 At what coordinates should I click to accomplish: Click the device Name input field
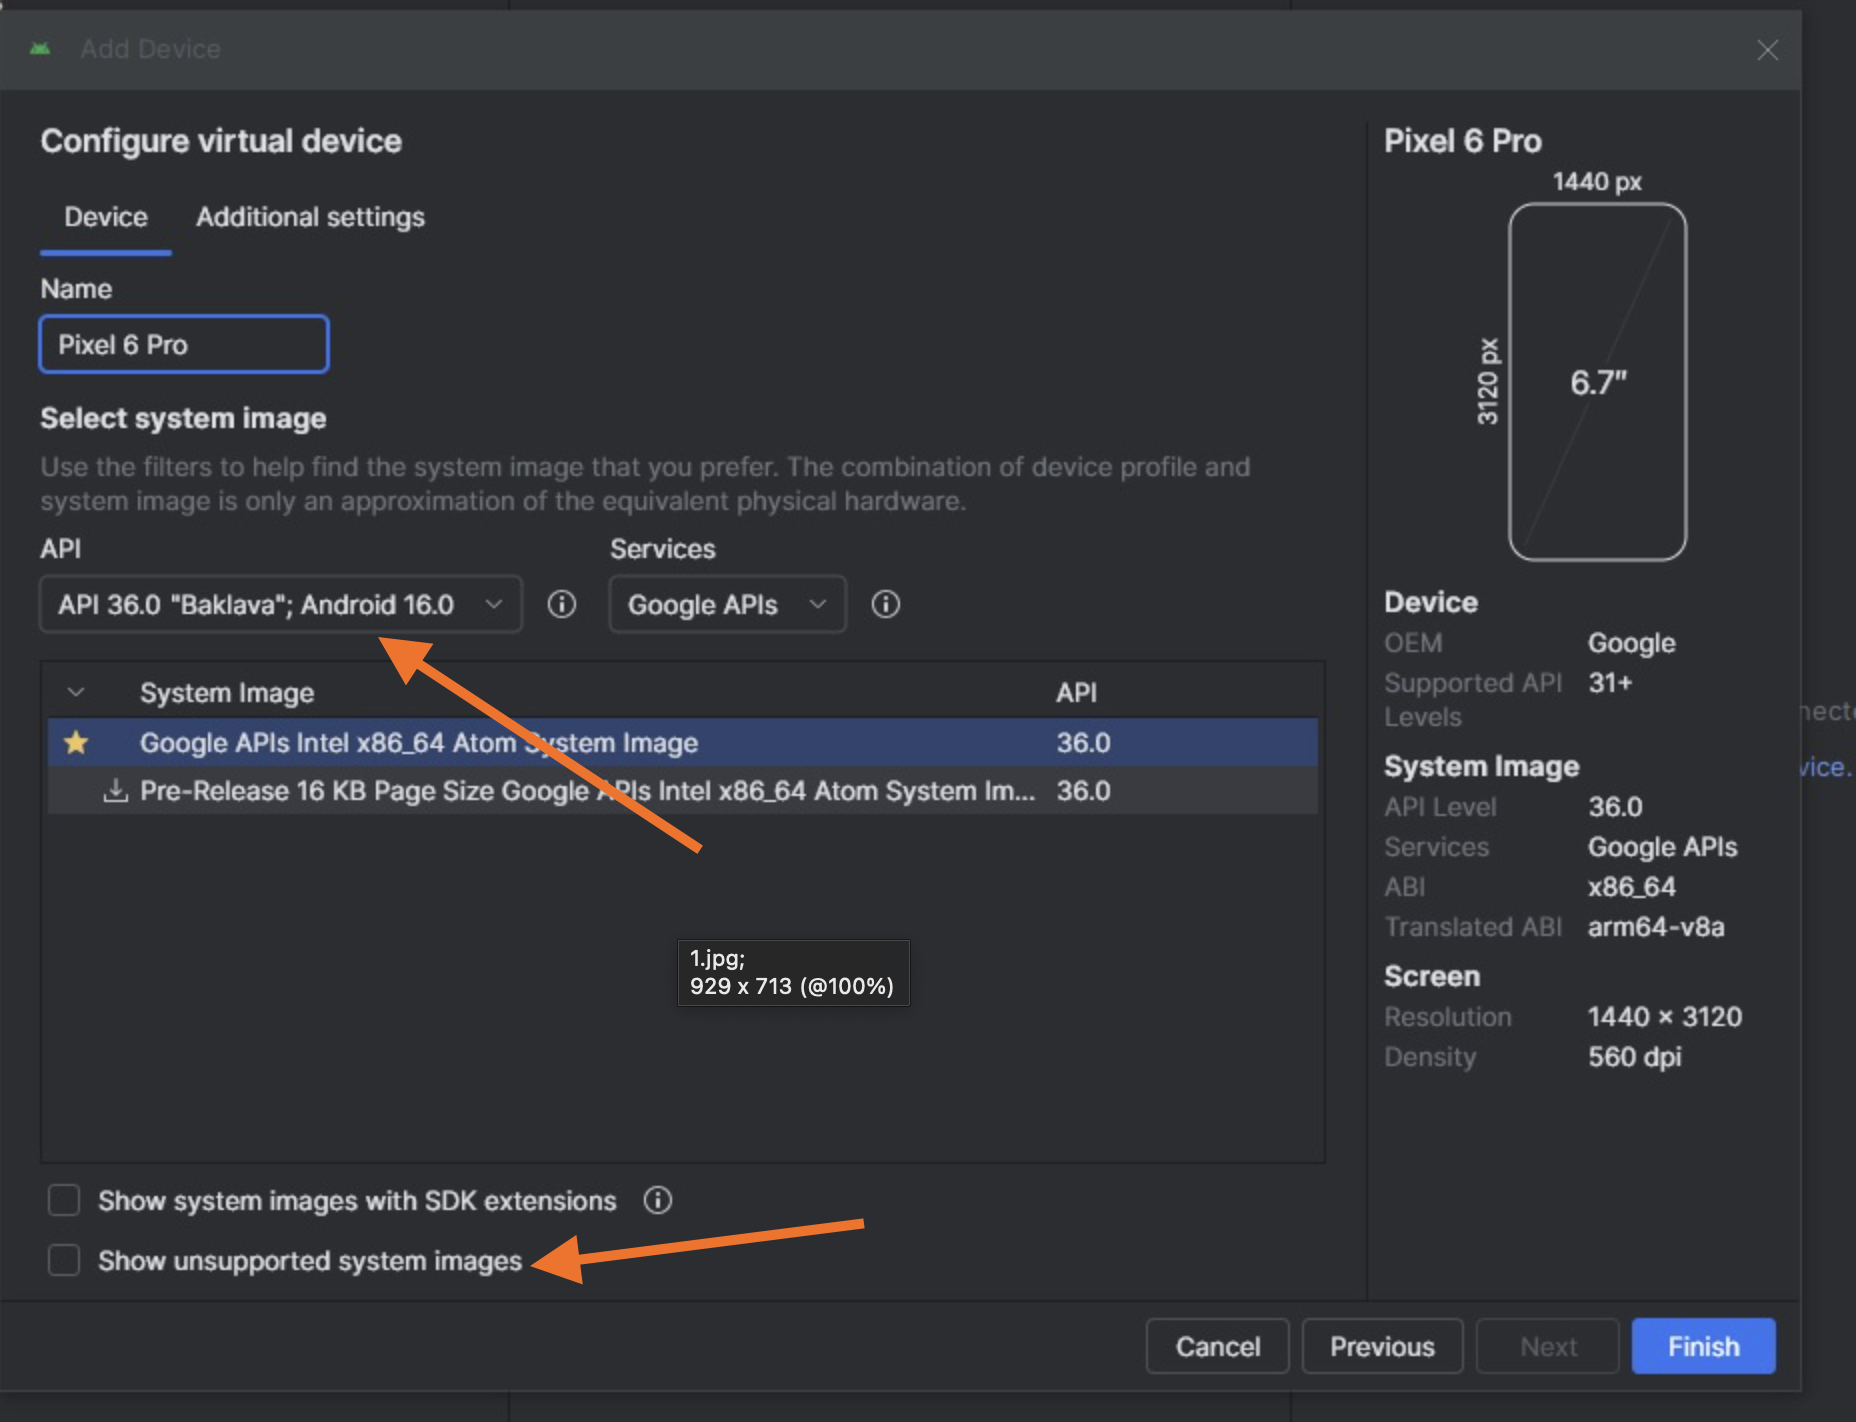(184, 345)
